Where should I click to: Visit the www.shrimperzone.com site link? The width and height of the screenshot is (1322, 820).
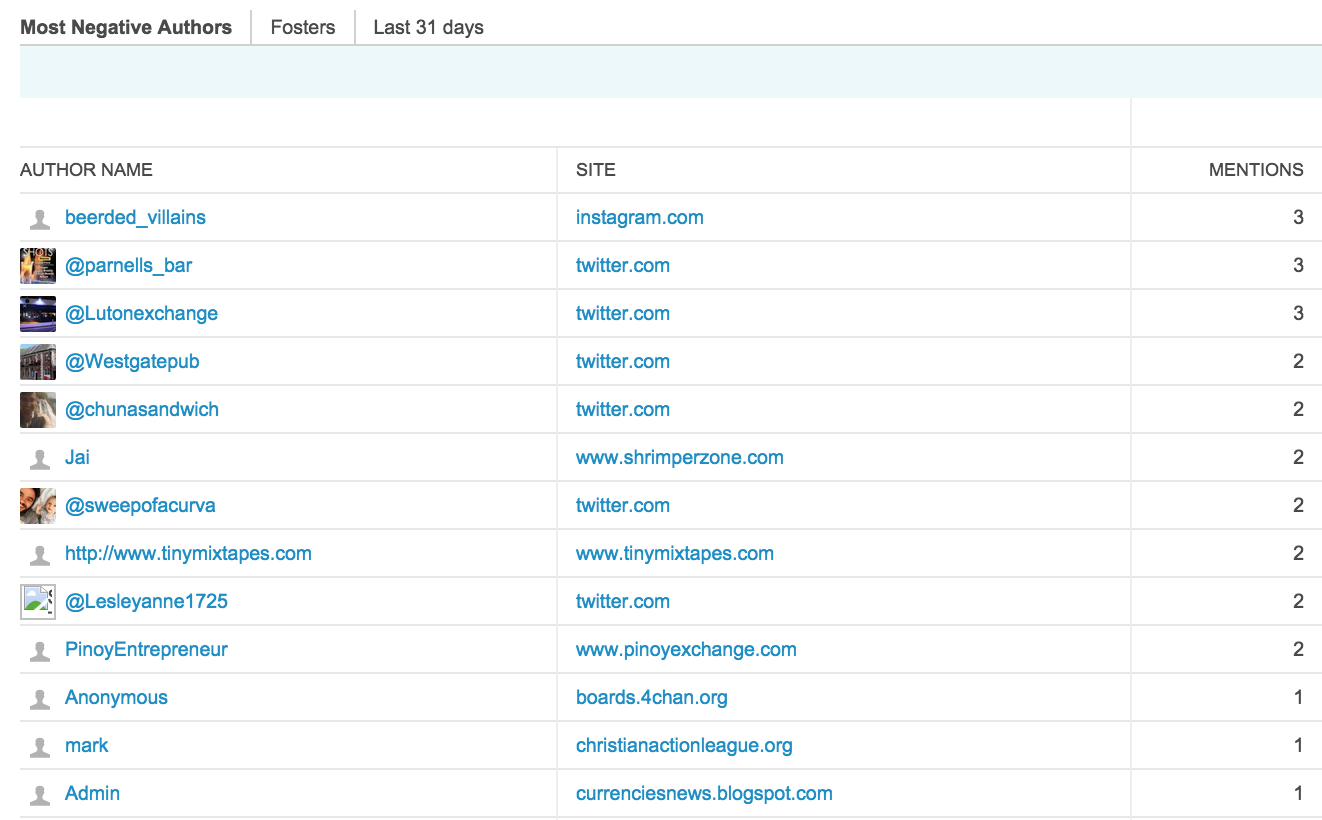tap(679, 458)
